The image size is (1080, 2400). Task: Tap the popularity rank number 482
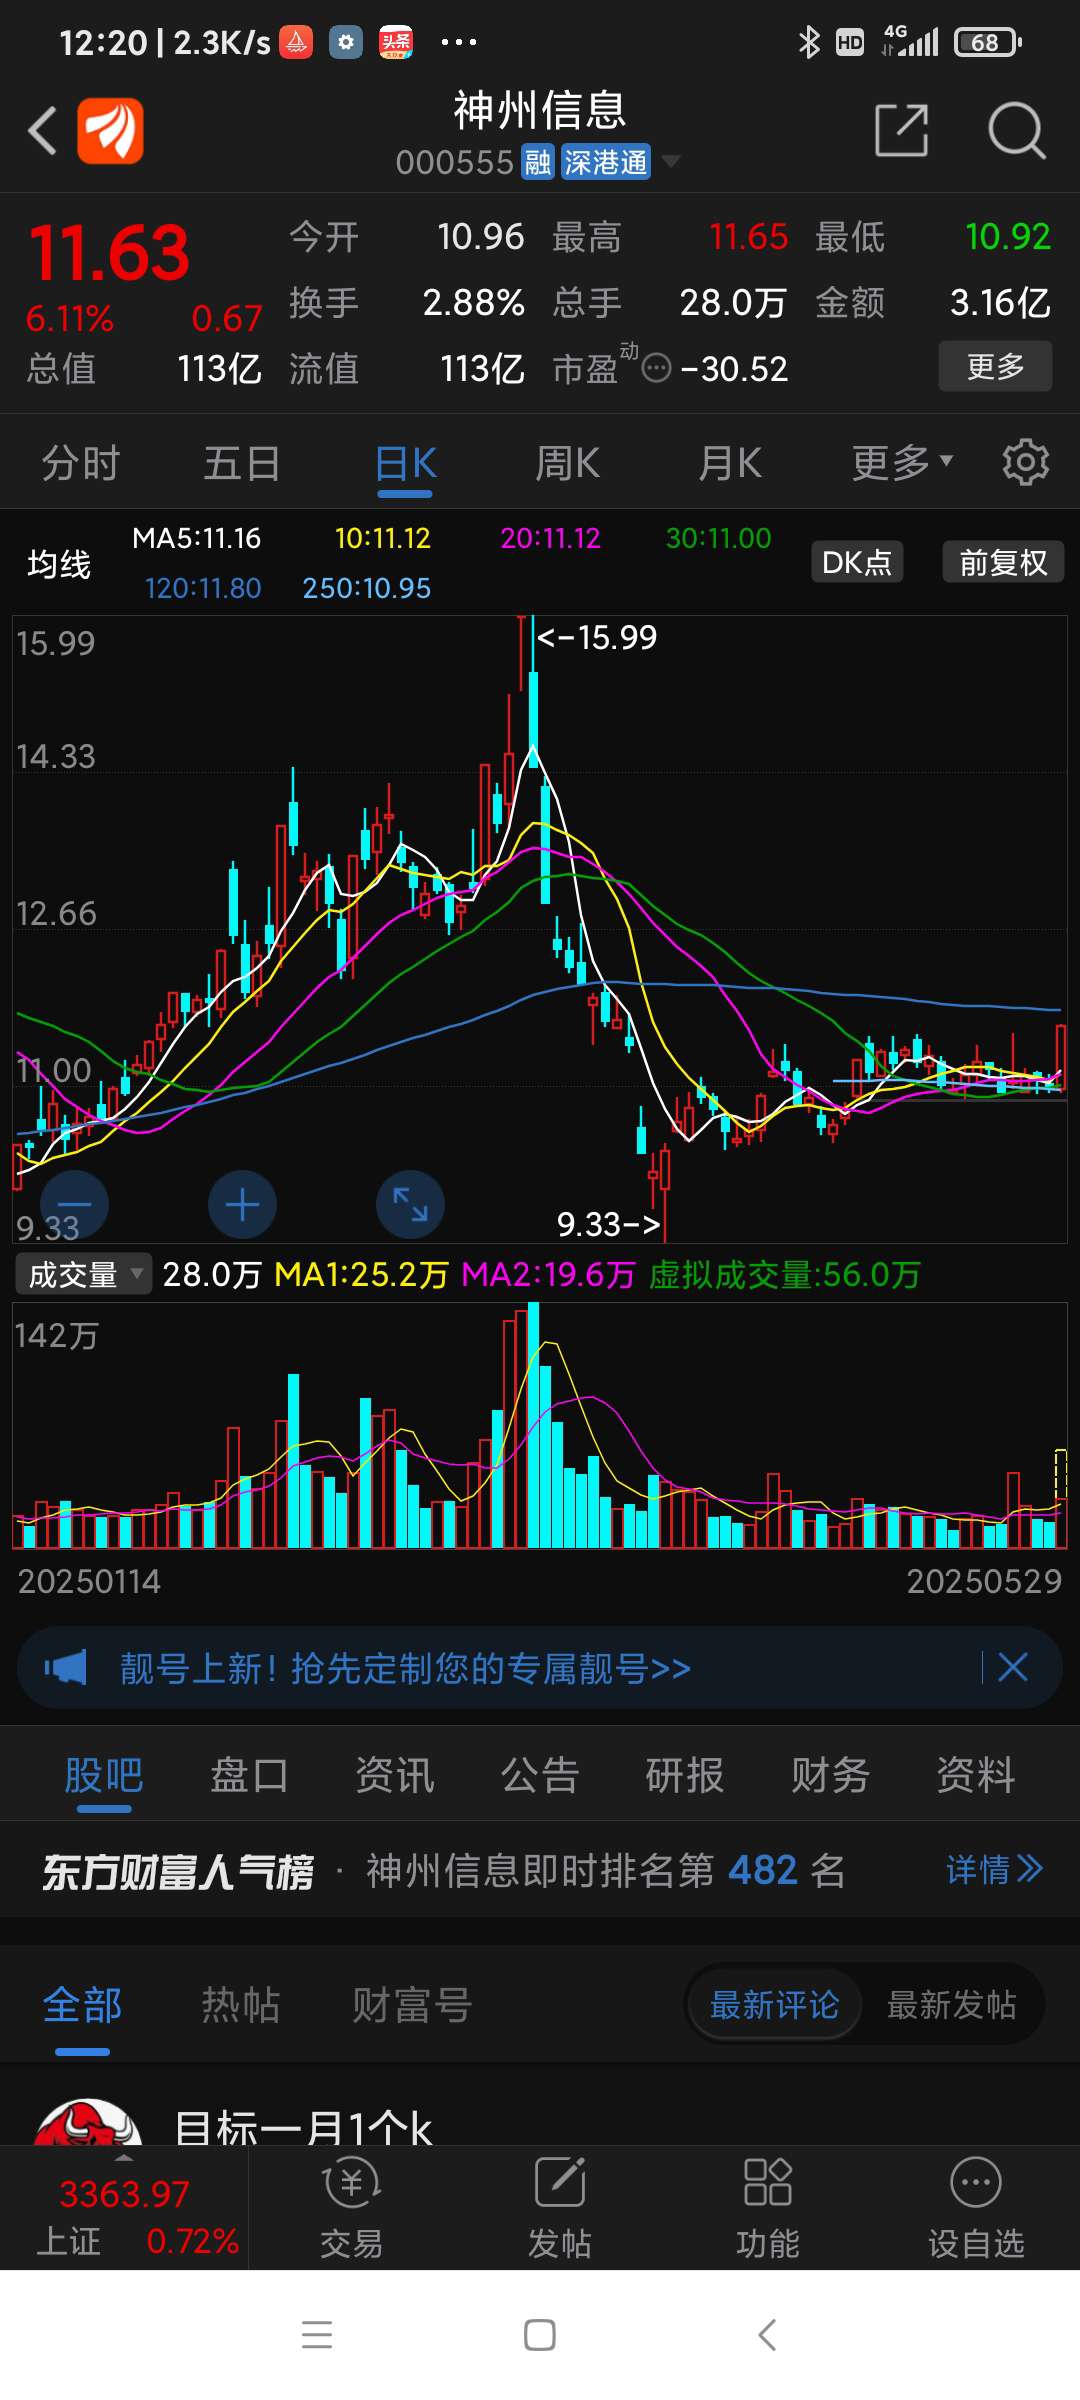pyautogui.click(x=762, y=1870)
